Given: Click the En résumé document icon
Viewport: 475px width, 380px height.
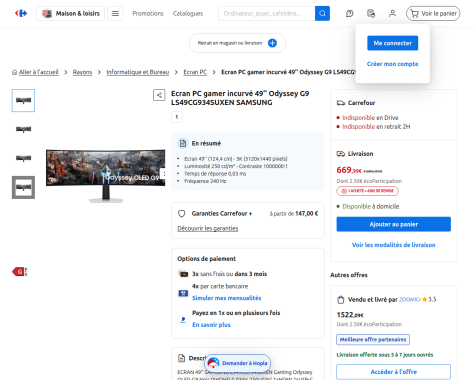Looking at the screenshot, I should click(183, 143).
